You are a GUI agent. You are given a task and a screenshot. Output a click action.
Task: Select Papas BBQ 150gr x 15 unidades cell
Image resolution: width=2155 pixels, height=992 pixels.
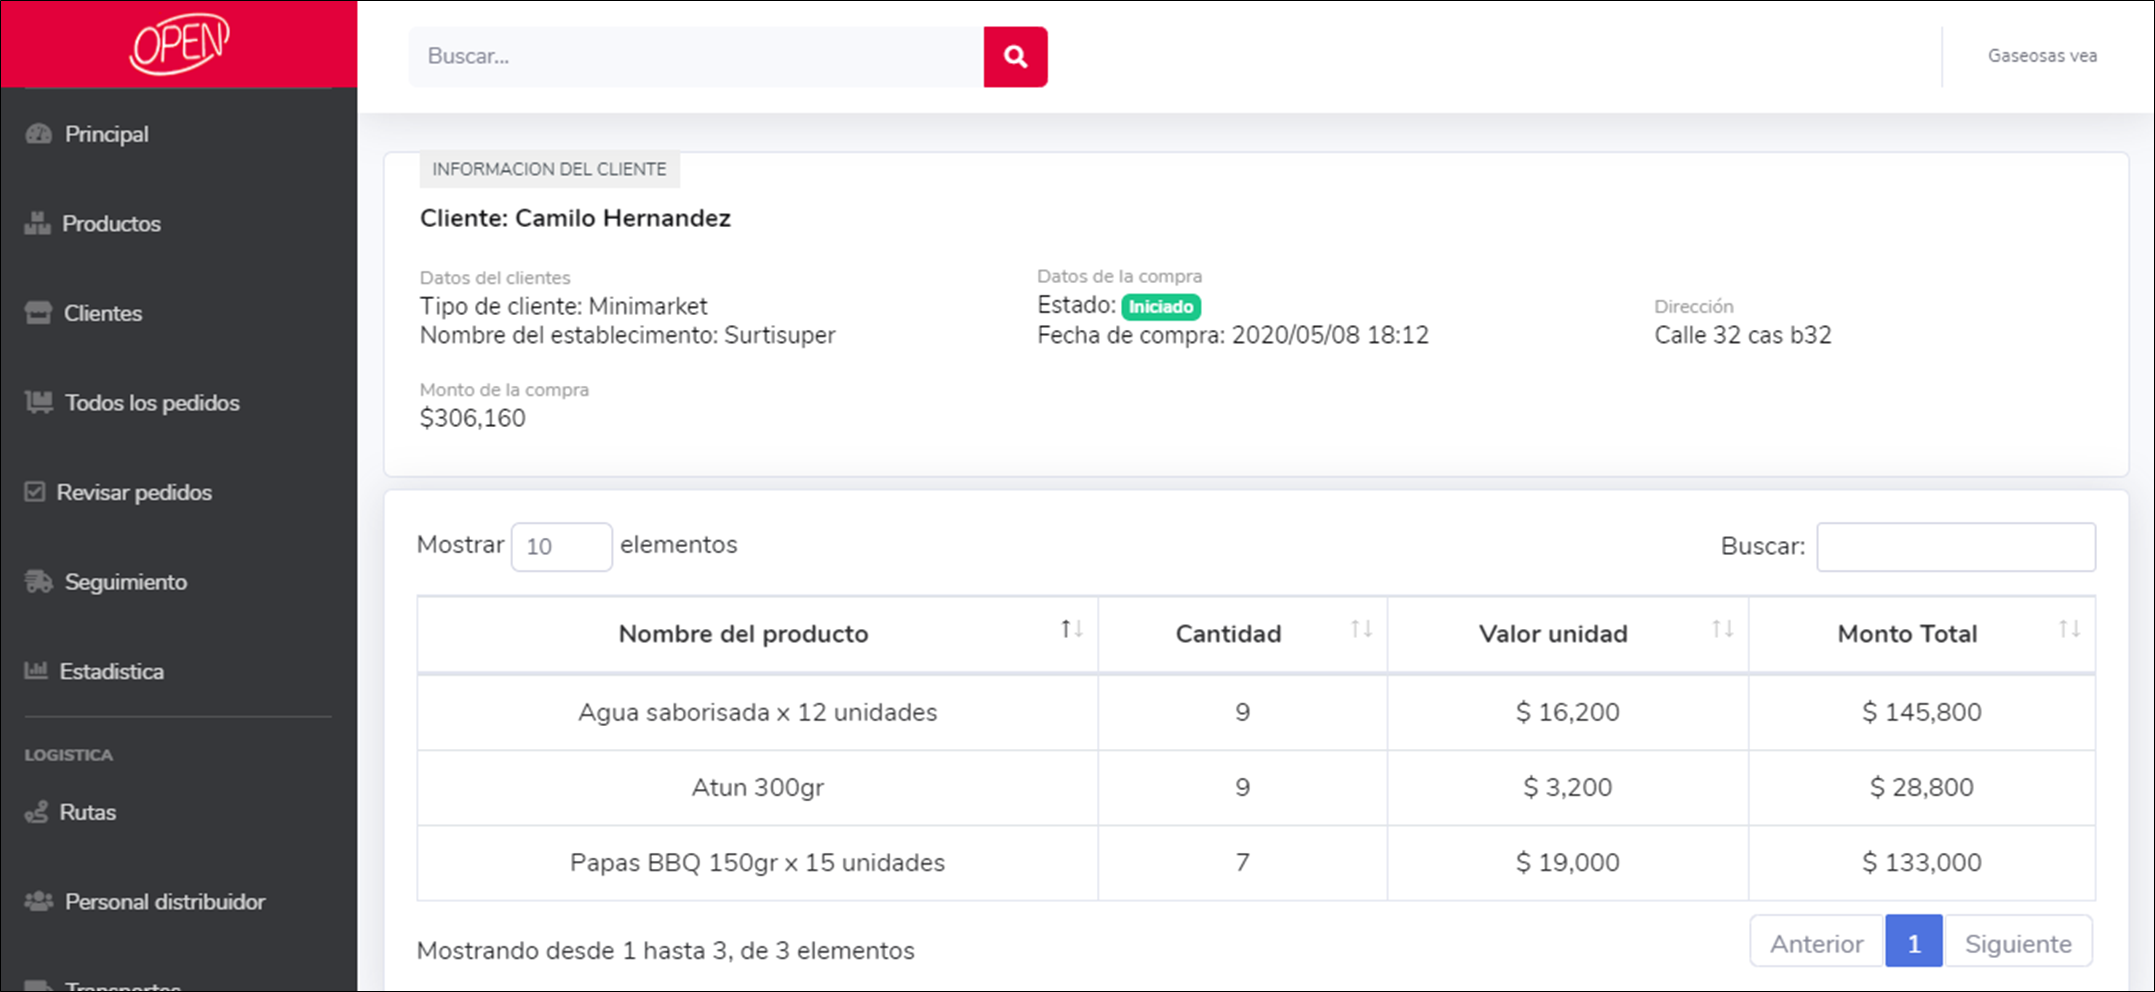[x=758, y=862]
